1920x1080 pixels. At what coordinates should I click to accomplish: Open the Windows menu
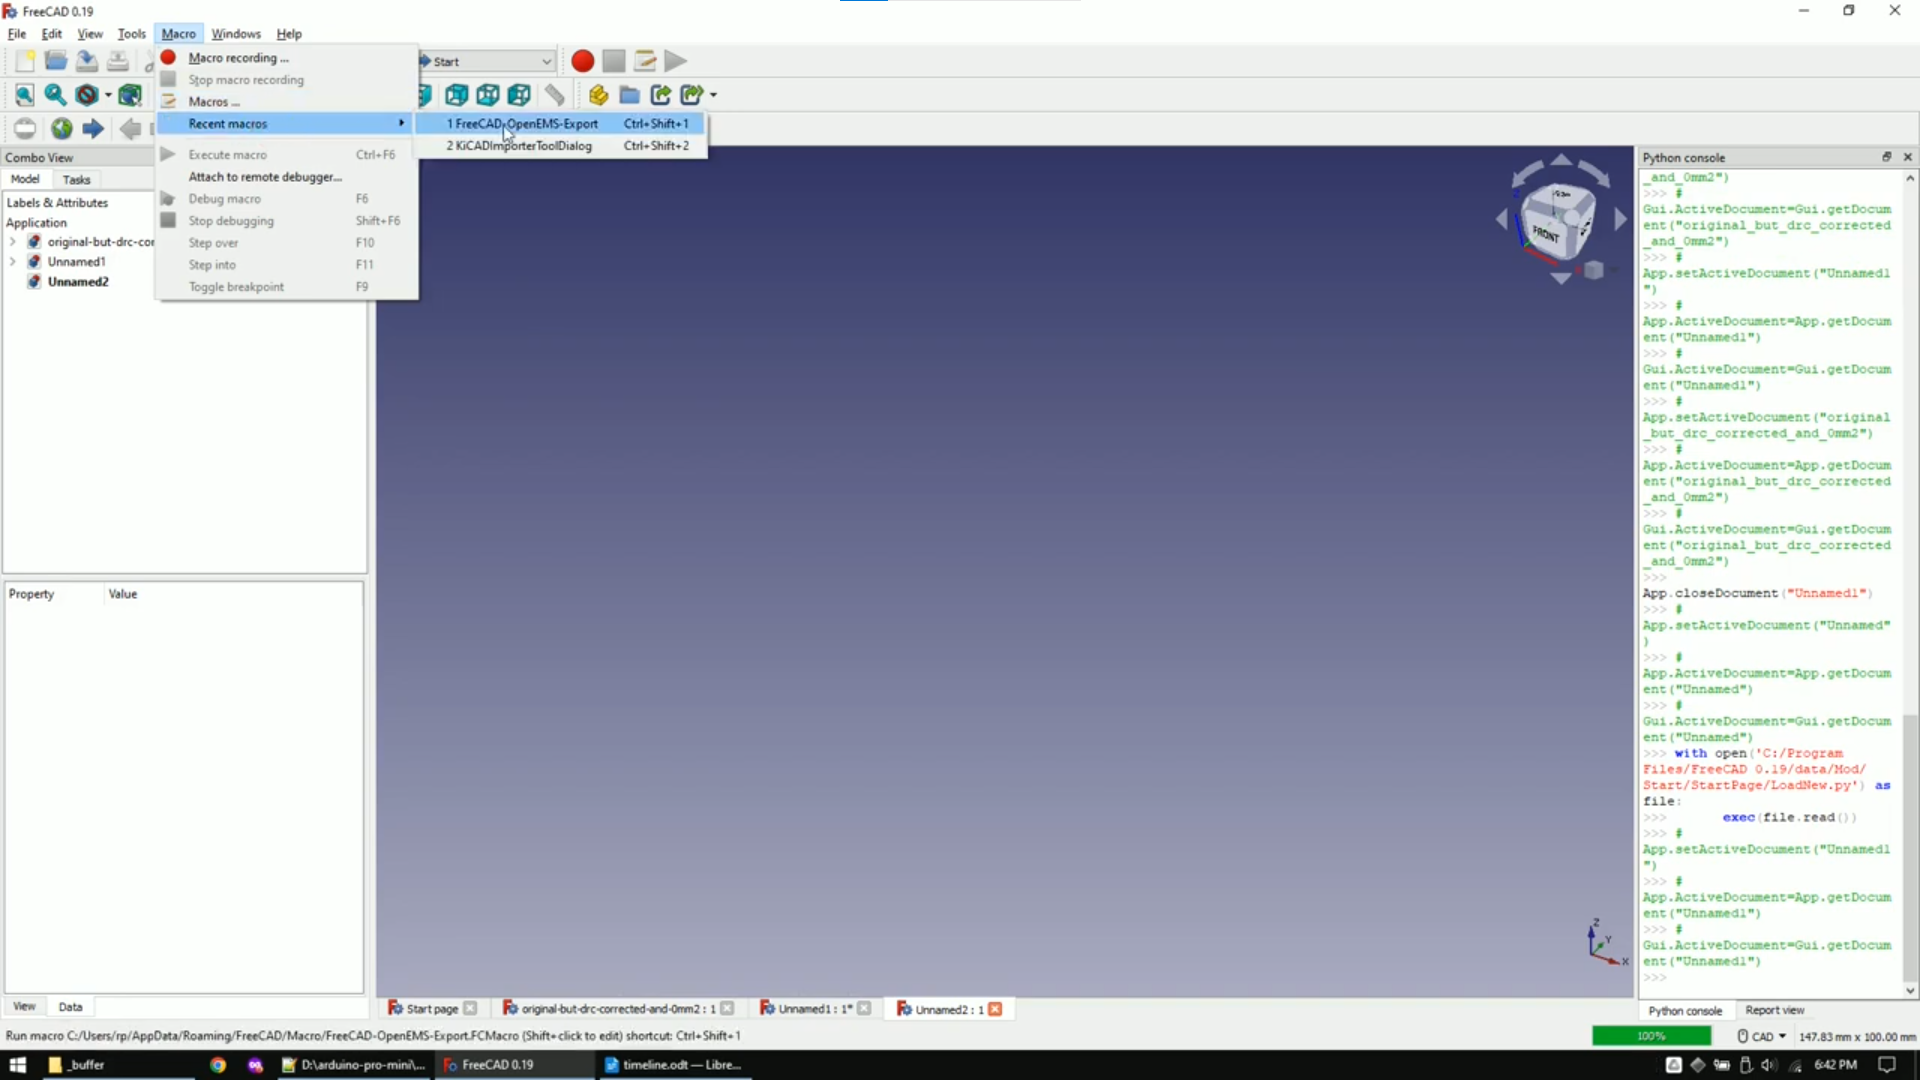coord(236,34)
